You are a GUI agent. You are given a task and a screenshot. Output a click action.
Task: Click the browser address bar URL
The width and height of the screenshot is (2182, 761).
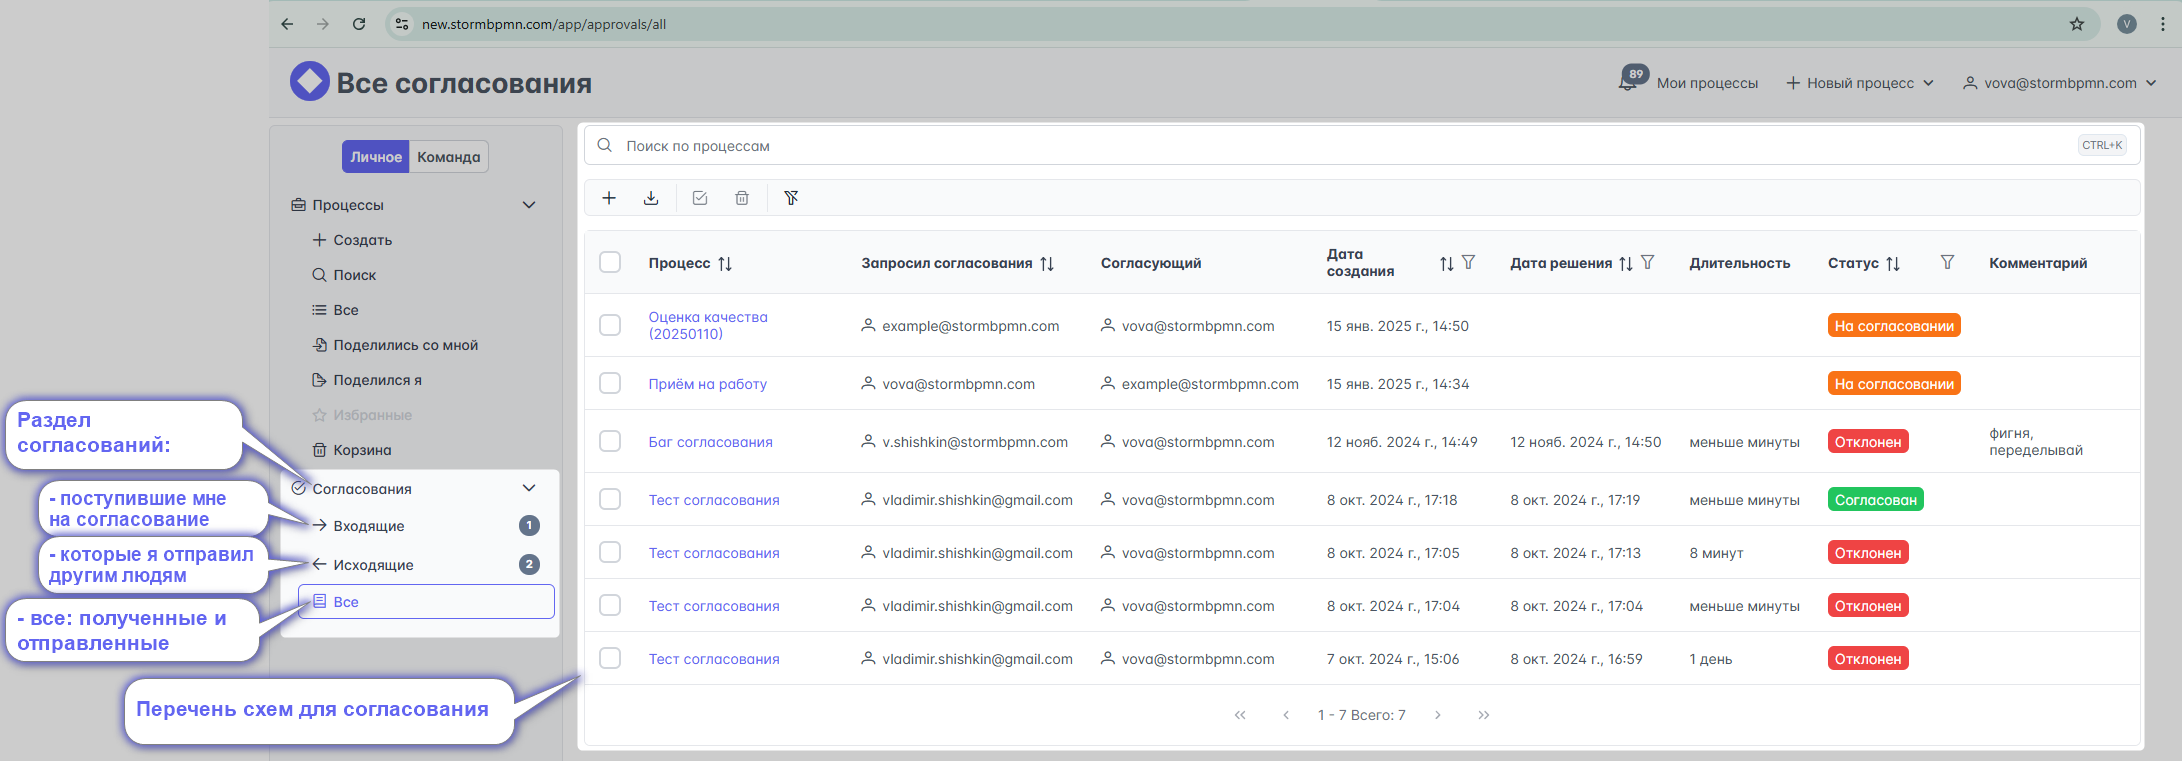tap(544, 24)
